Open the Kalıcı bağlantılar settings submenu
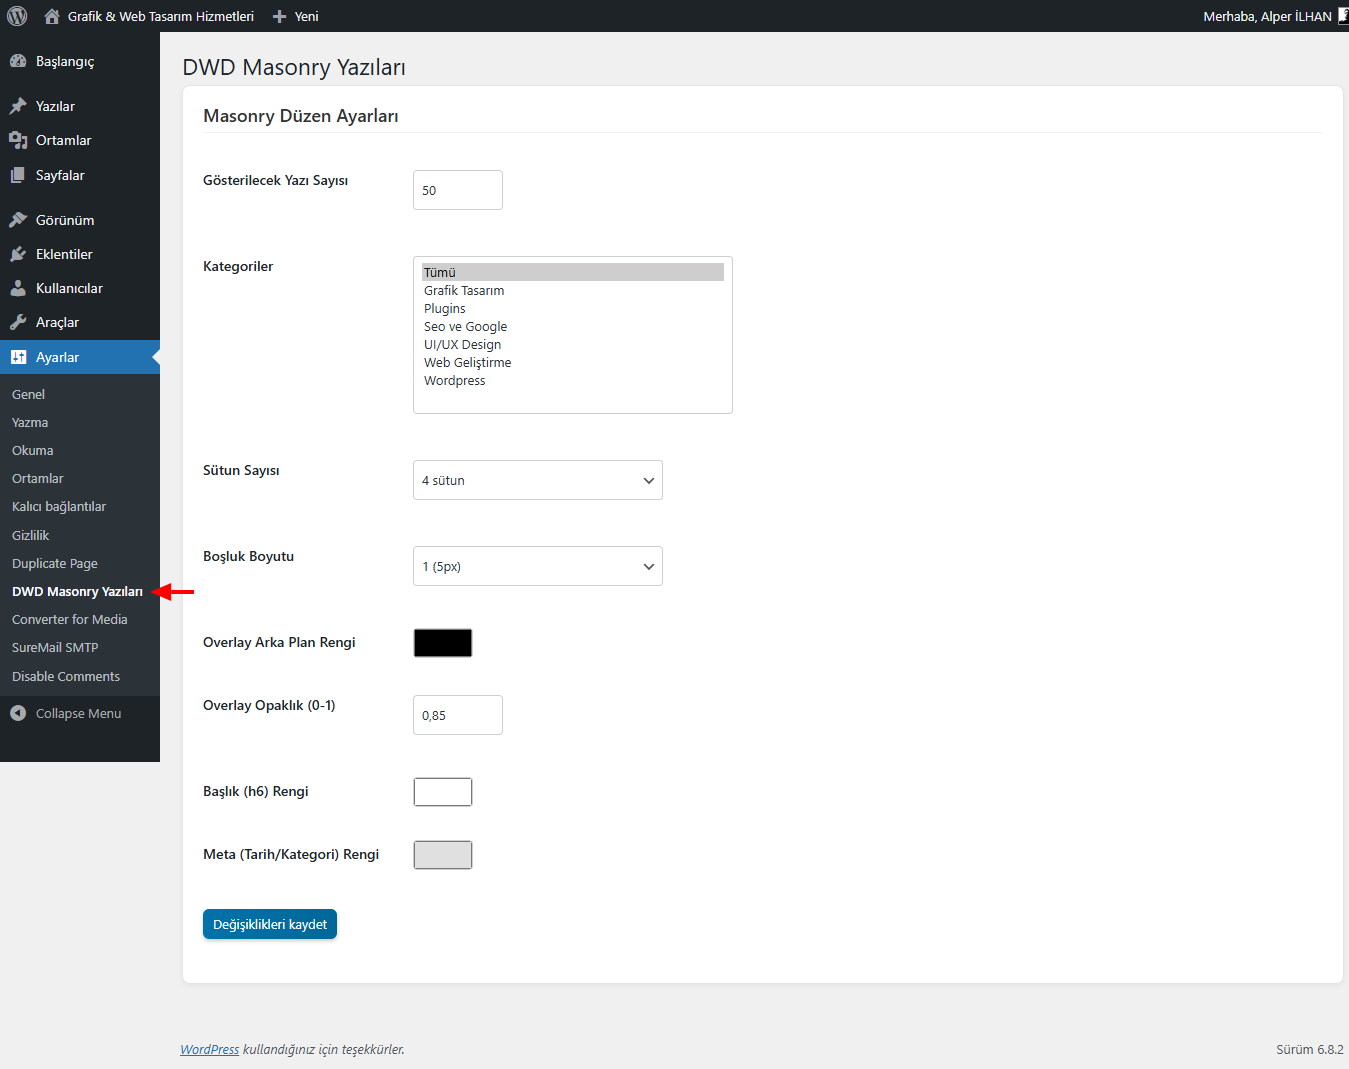The height and width of the screenshot is (1069, 1349). point(59,506)
